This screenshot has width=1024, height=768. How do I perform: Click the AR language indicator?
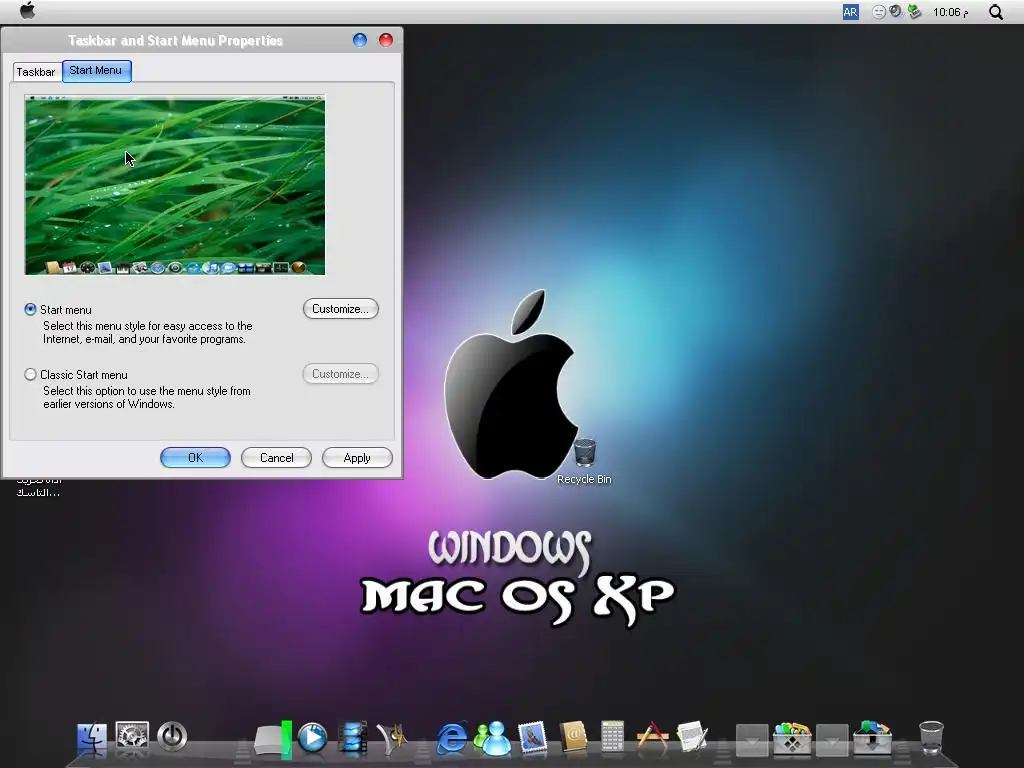pos(850,12)
